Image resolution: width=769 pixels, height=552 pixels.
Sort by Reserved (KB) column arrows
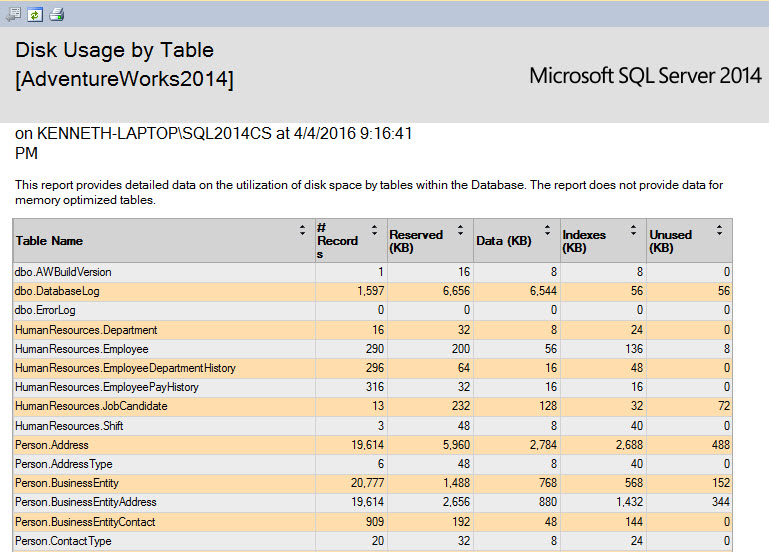460,230
